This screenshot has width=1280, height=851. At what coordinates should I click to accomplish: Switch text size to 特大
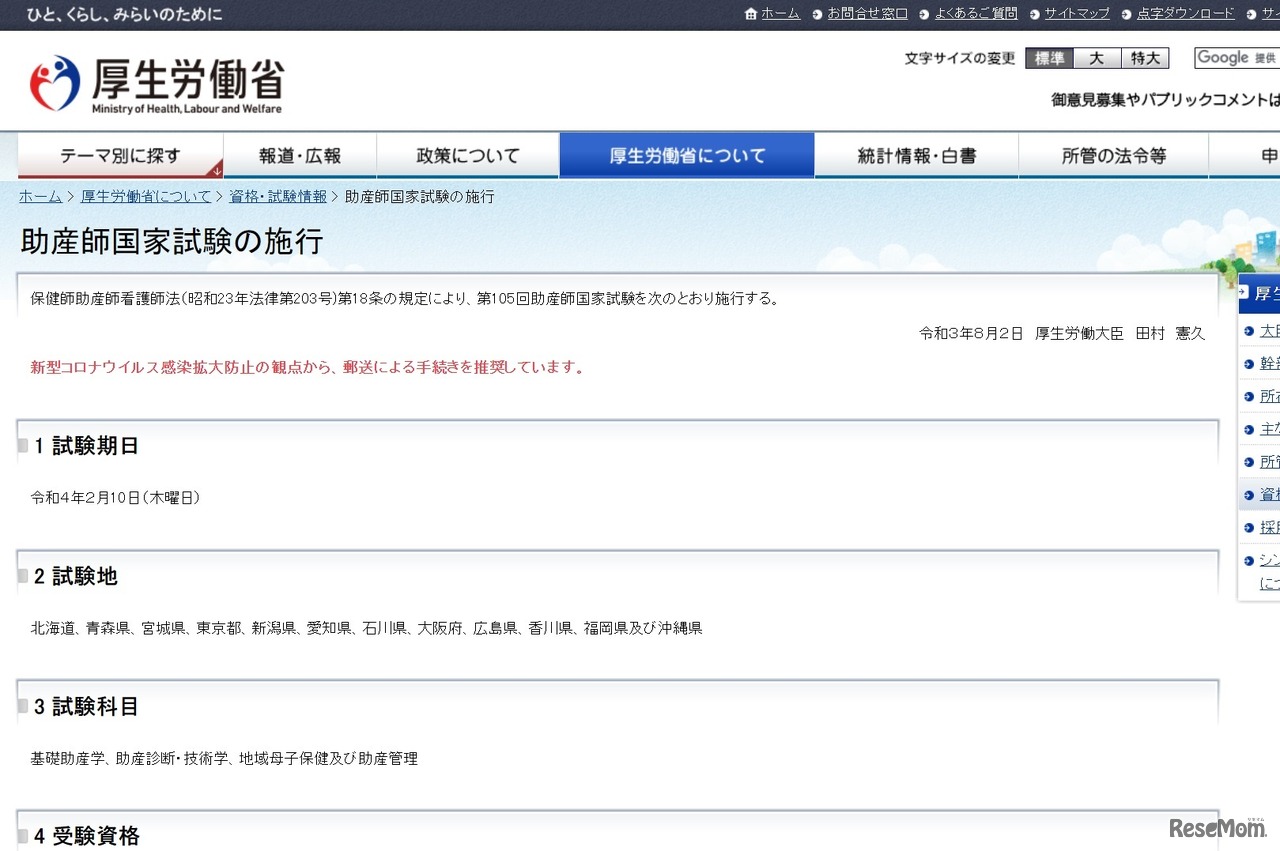(x=1145, y=58)
